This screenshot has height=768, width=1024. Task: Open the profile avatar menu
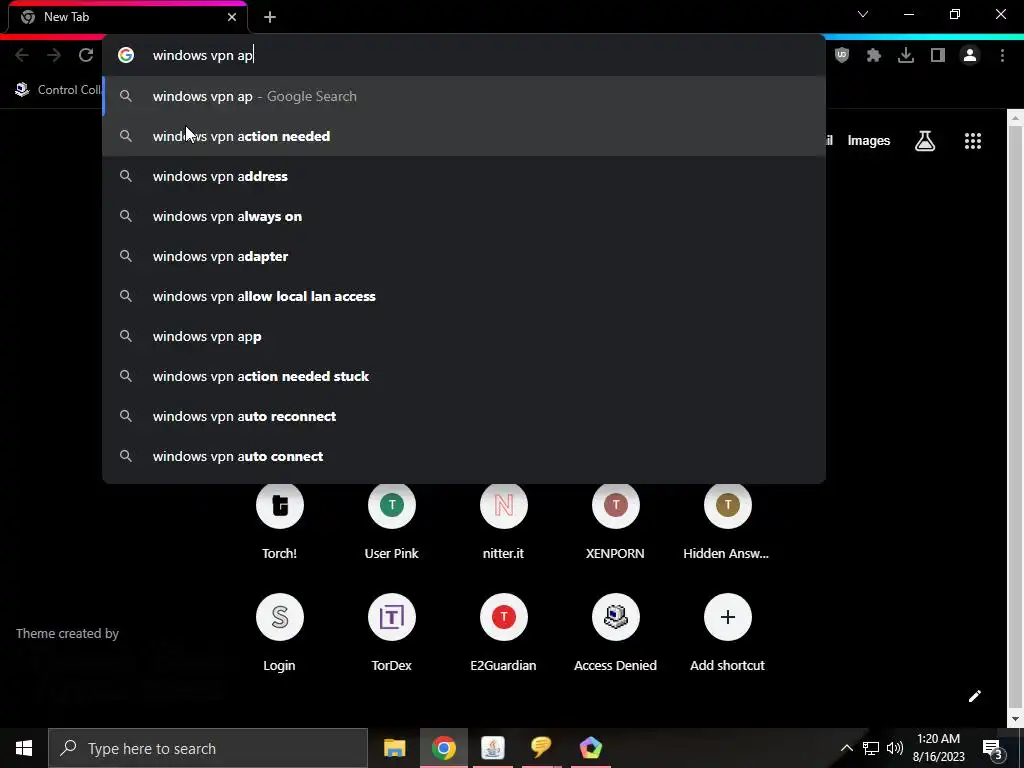click(x=970, y=56)
